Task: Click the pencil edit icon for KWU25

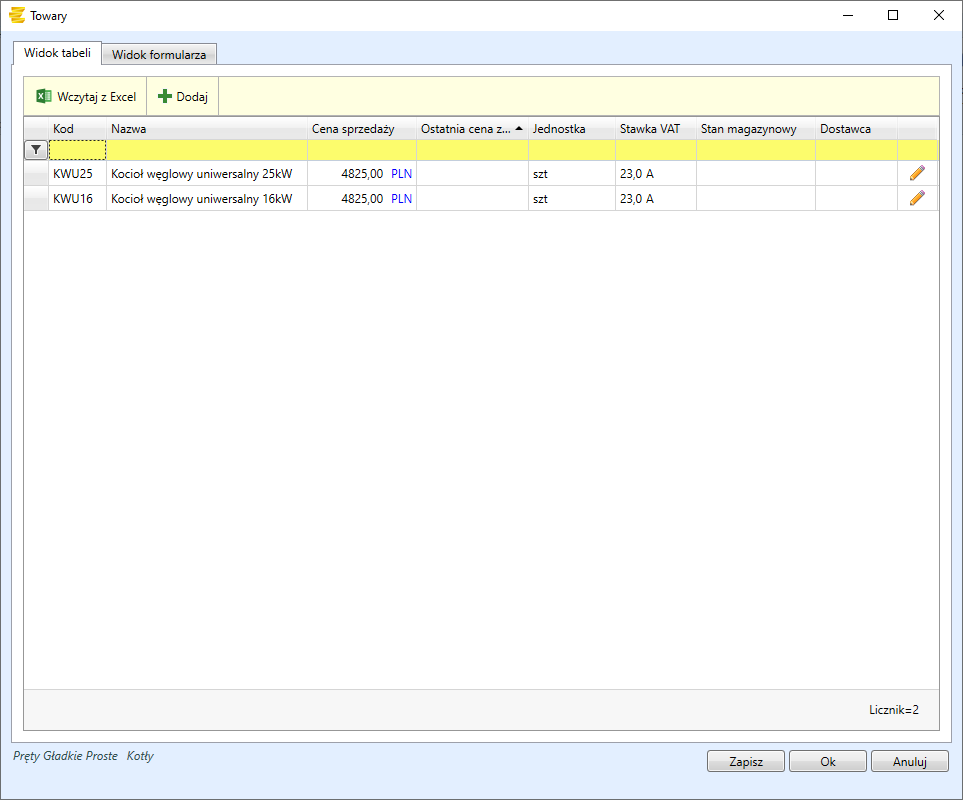Action: coord(917,173)
